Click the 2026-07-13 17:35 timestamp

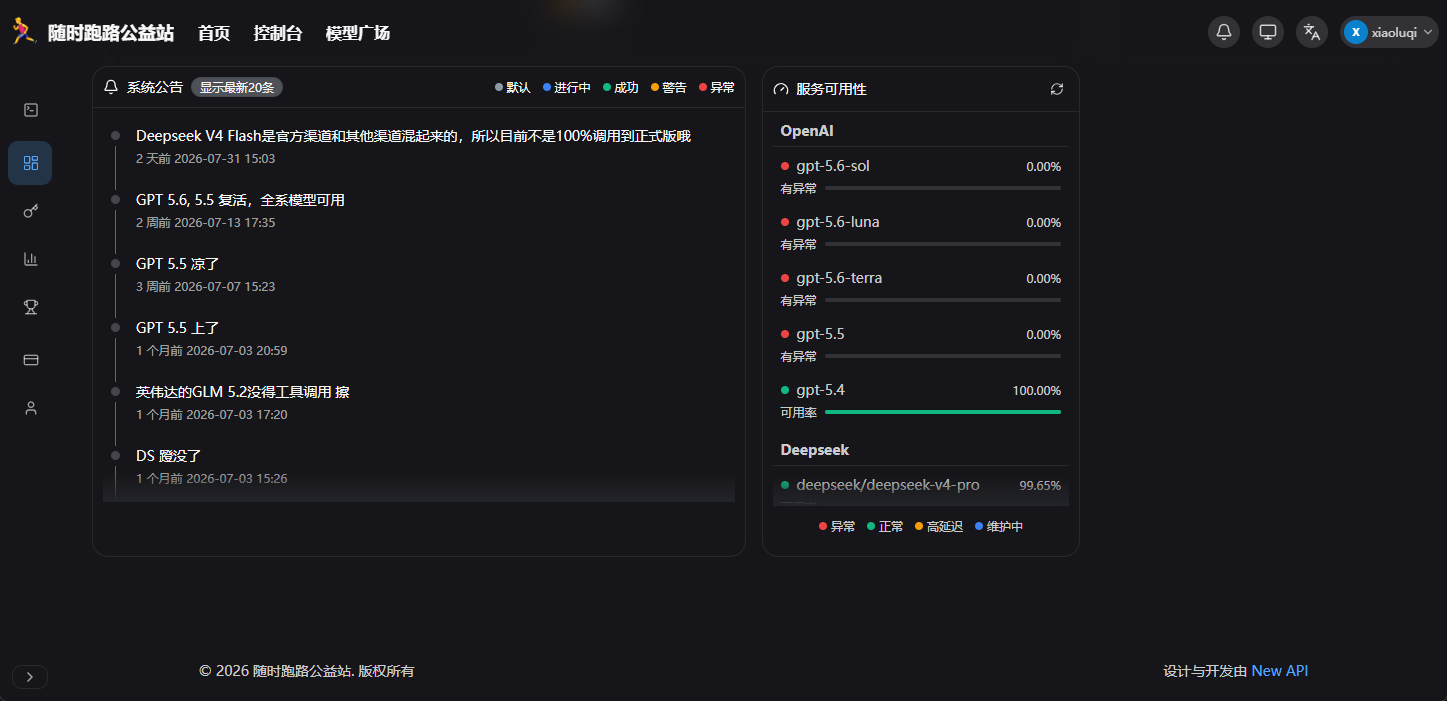pyautogui.click(x=224, y=222)
